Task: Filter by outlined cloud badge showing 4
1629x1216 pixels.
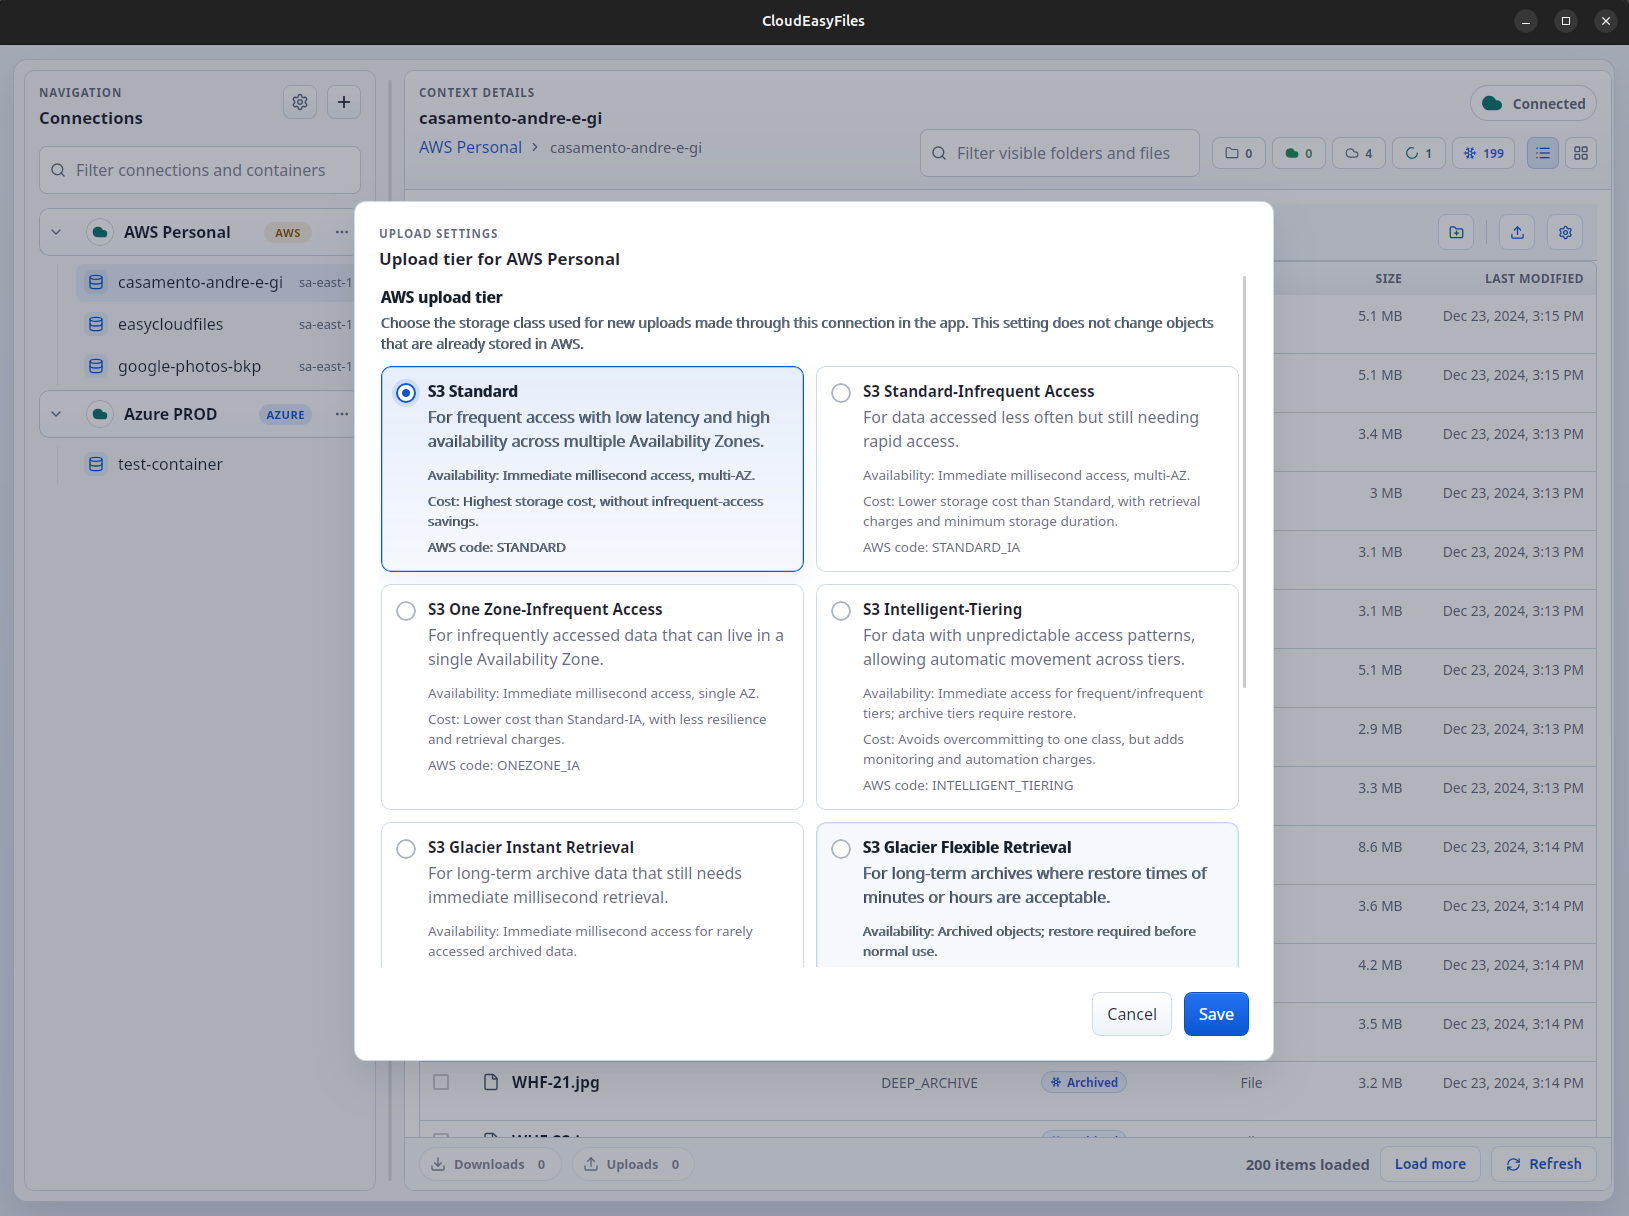Action: coord(1359,153)
